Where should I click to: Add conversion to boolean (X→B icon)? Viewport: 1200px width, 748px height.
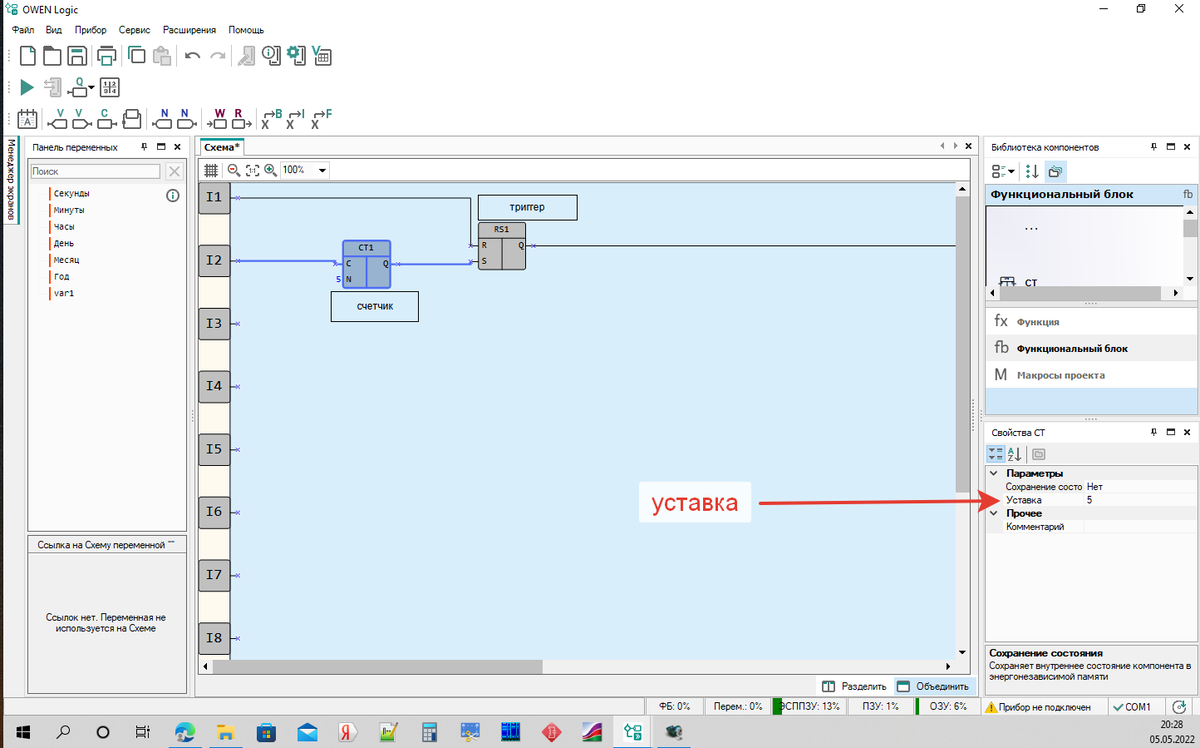click(x=272, y=119)
